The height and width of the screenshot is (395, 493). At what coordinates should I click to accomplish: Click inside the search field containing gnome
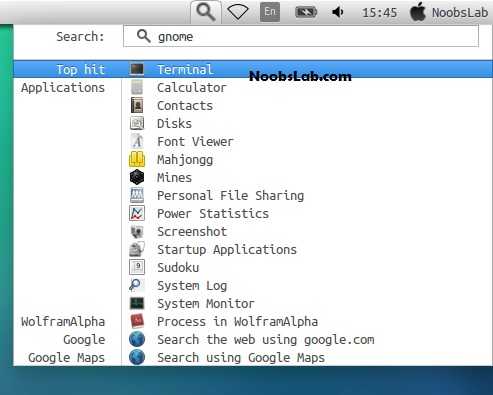pos(301,36)
